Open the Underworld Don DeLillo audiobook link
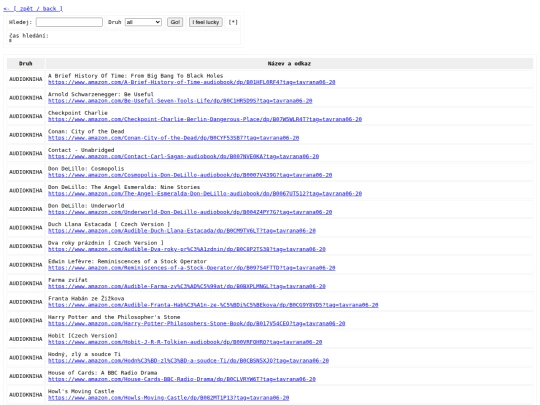The height and width of the screenshot is (405, 540). coord(190,212)
